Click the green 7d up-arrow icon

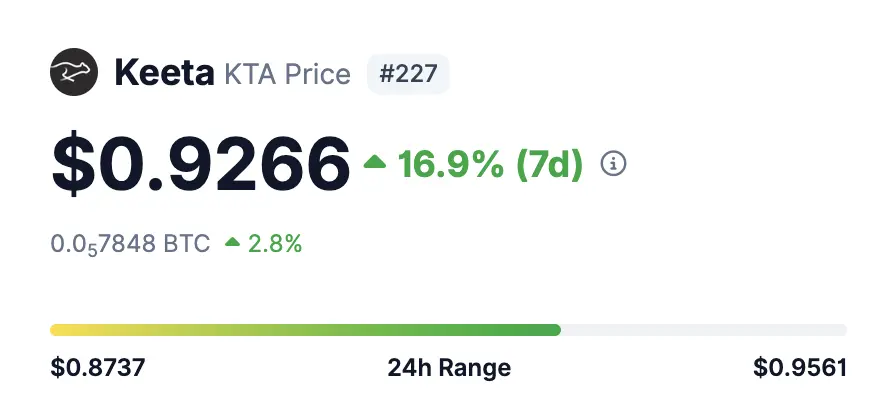[374, 163]
